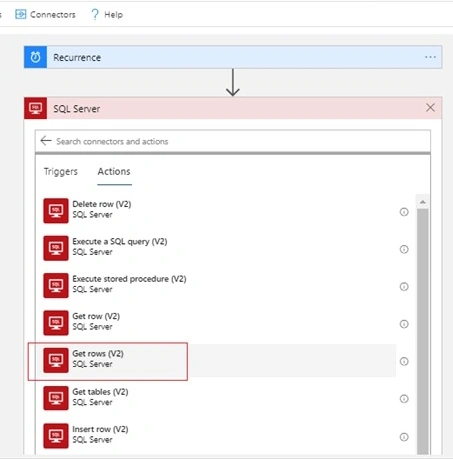Screen dimensions: 453x459
Task: Open the Recurrence ellipsis options menu
Action: [430, 57]
